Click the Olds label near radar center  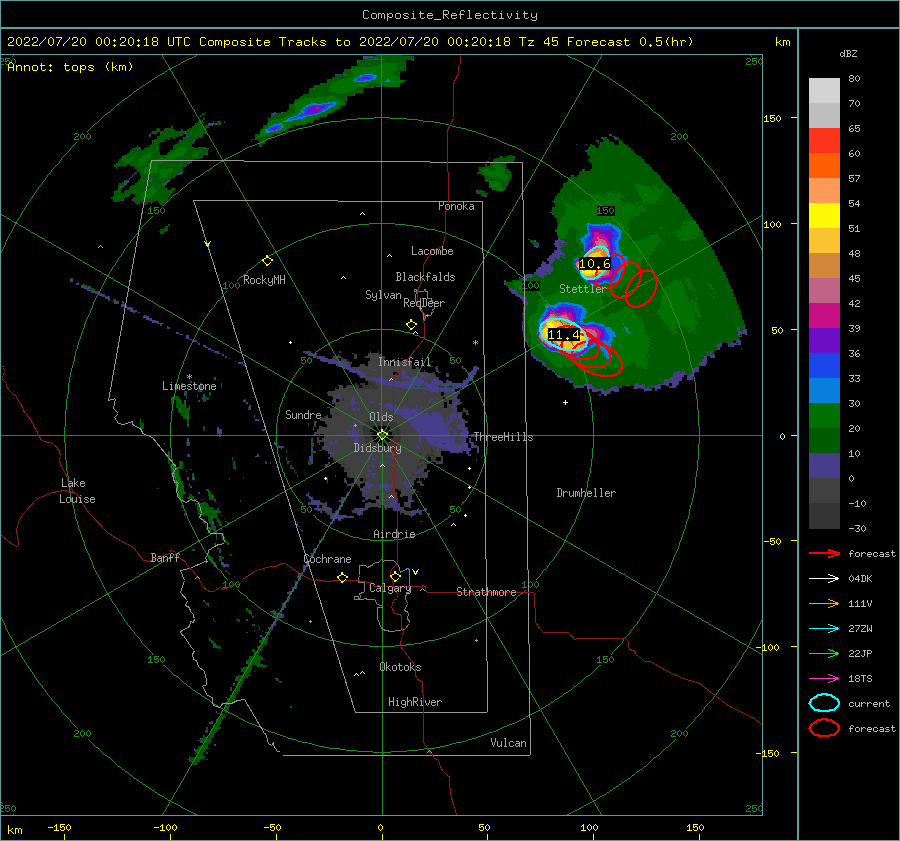(x=381, y=417)
